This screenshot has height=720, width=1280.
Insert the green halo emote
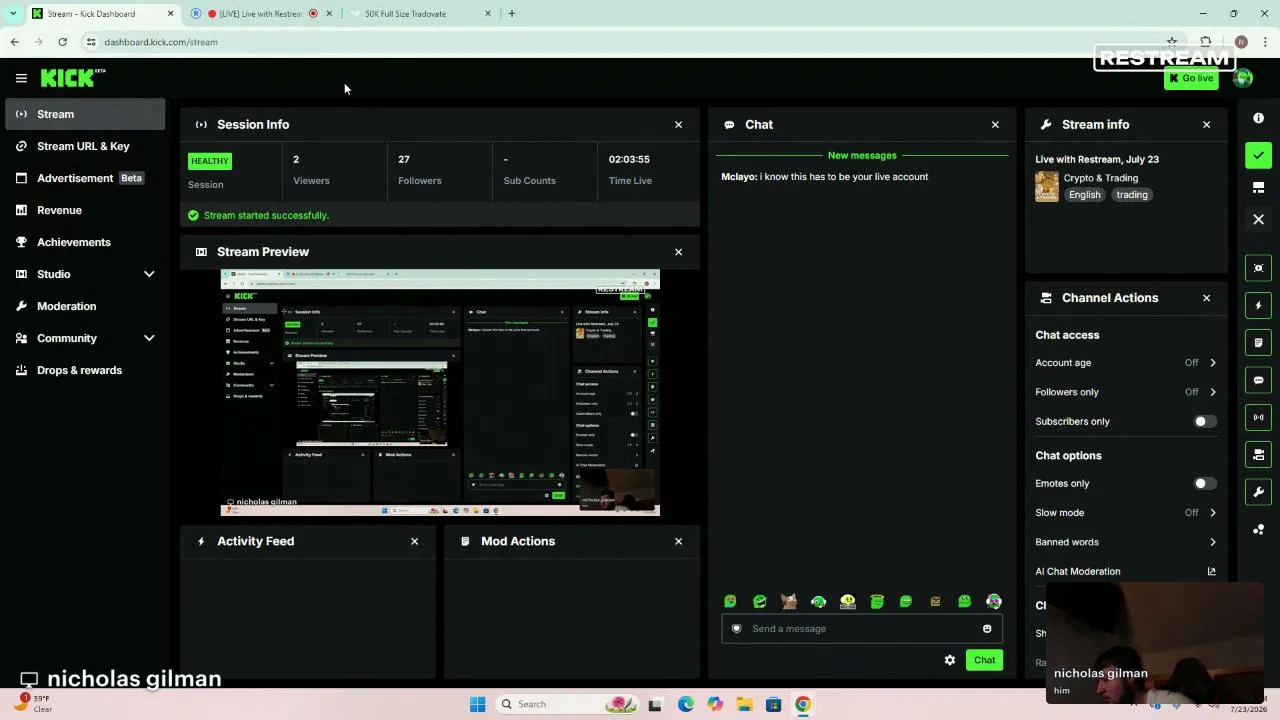(x=877, y=602)
